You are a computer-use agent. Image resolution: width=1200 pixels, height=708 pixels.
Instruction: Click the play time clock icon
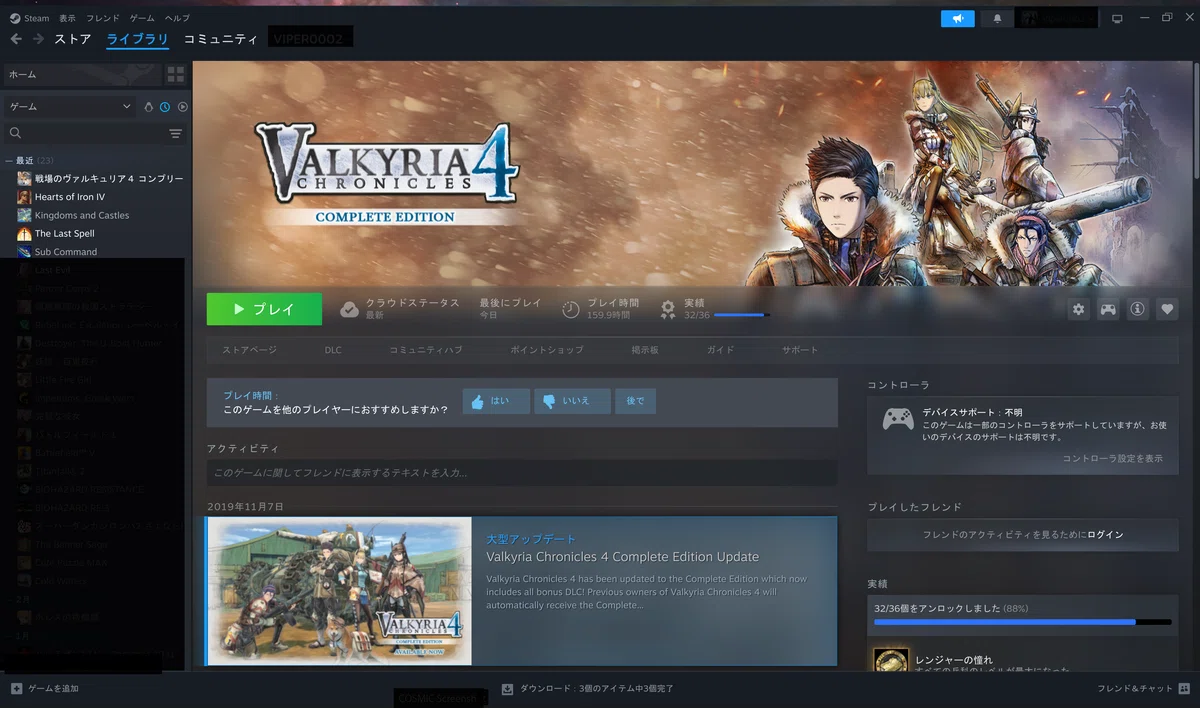[x=571, y=309]
